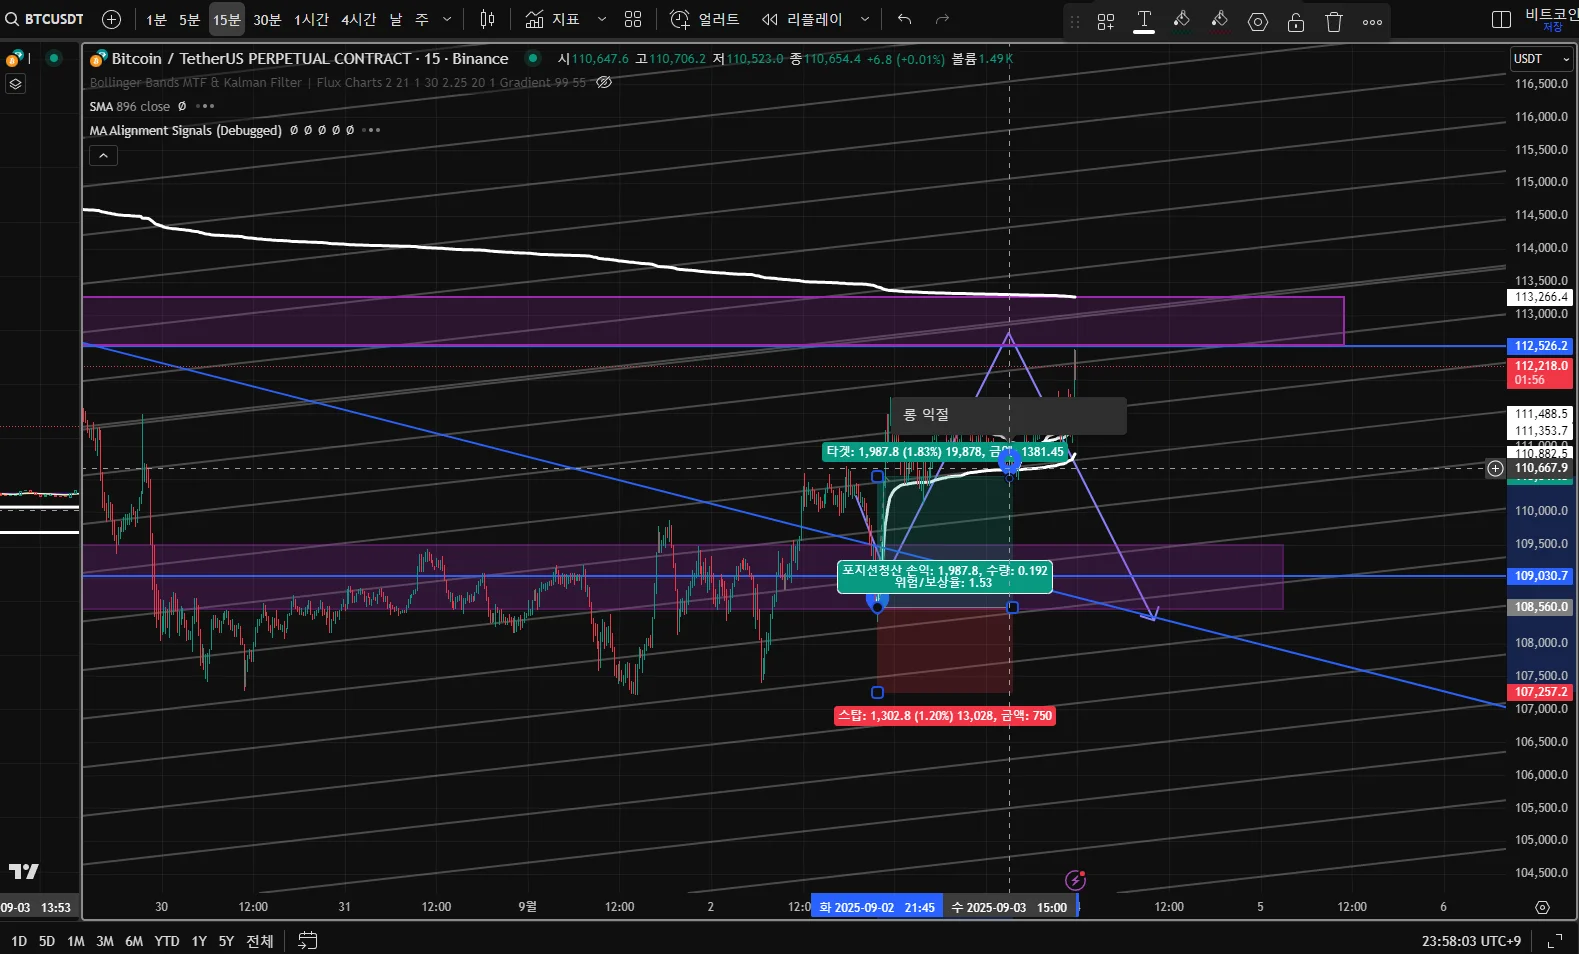The width and height of the screenshot is (1579, 954).
Task: Click the add-order plus icon on price axis
Action: click(x=1495, y=468)
